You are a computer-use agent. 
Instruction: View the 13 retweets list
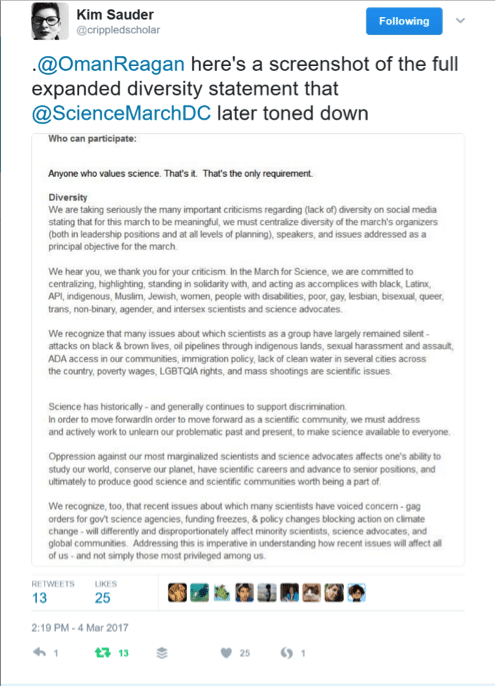[x=53, y=592]
